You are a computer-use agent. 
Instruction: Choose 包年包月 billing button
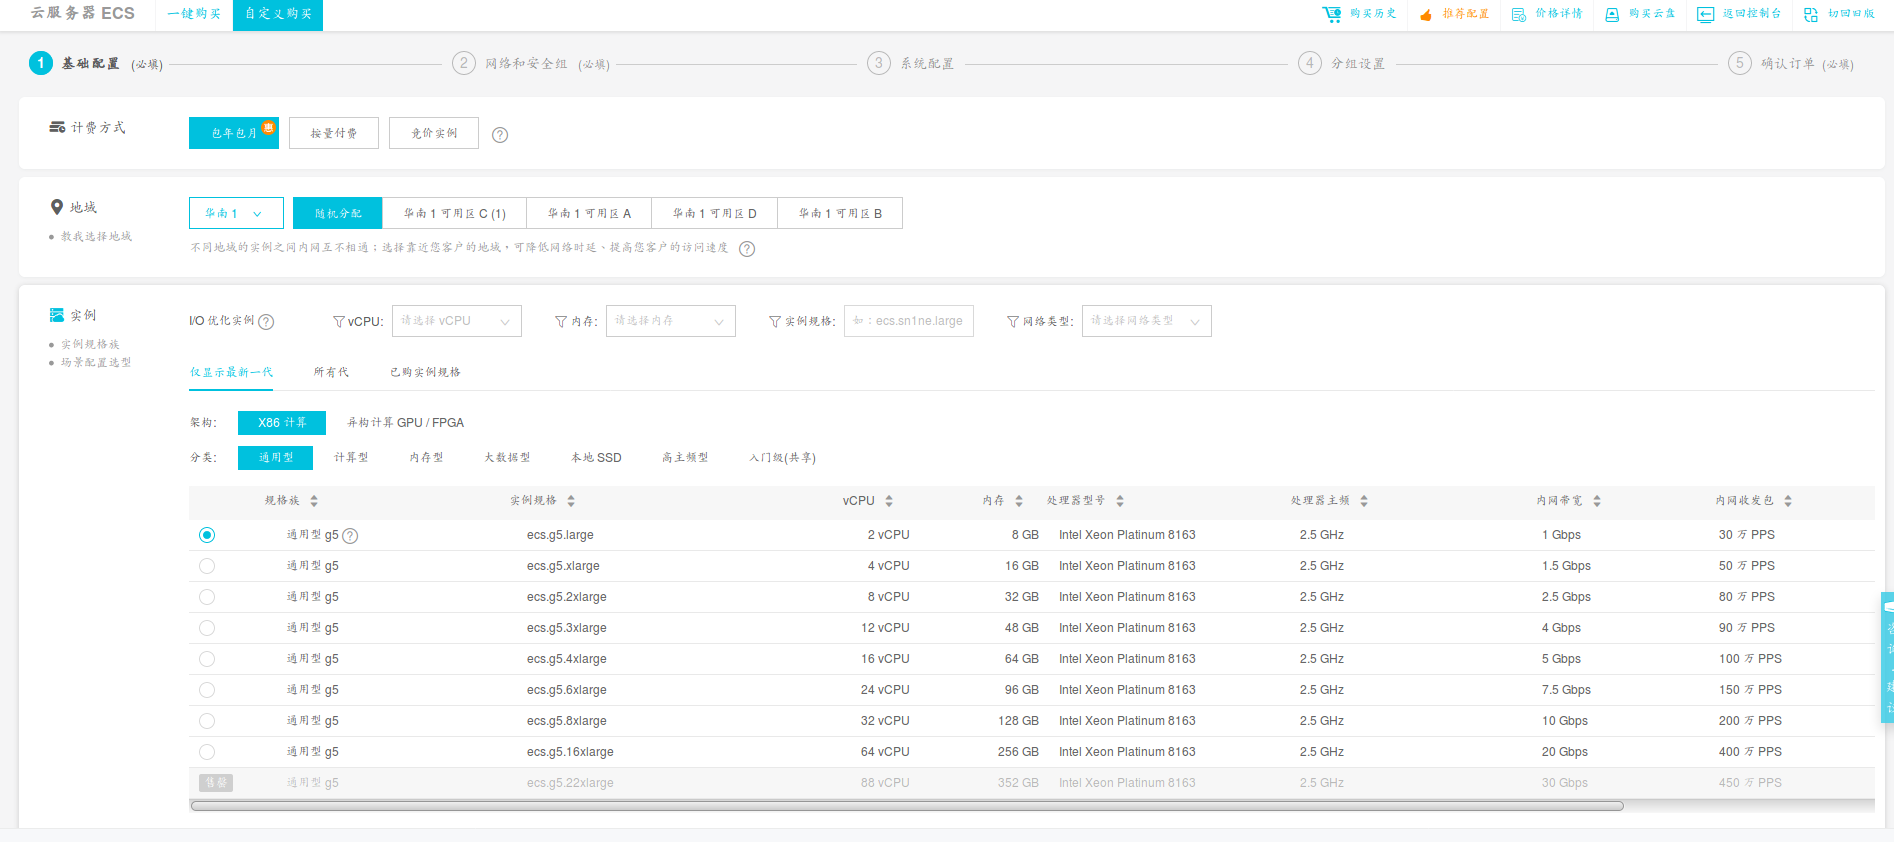234,133
